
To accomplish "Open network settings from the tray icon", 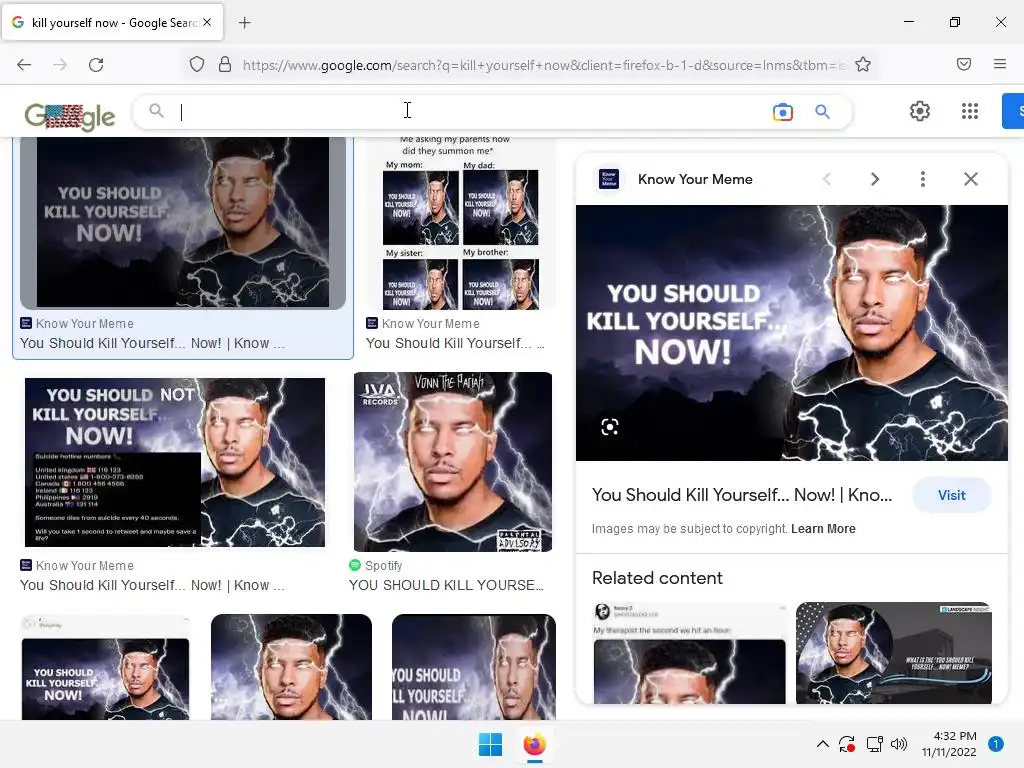I will 874,744.
